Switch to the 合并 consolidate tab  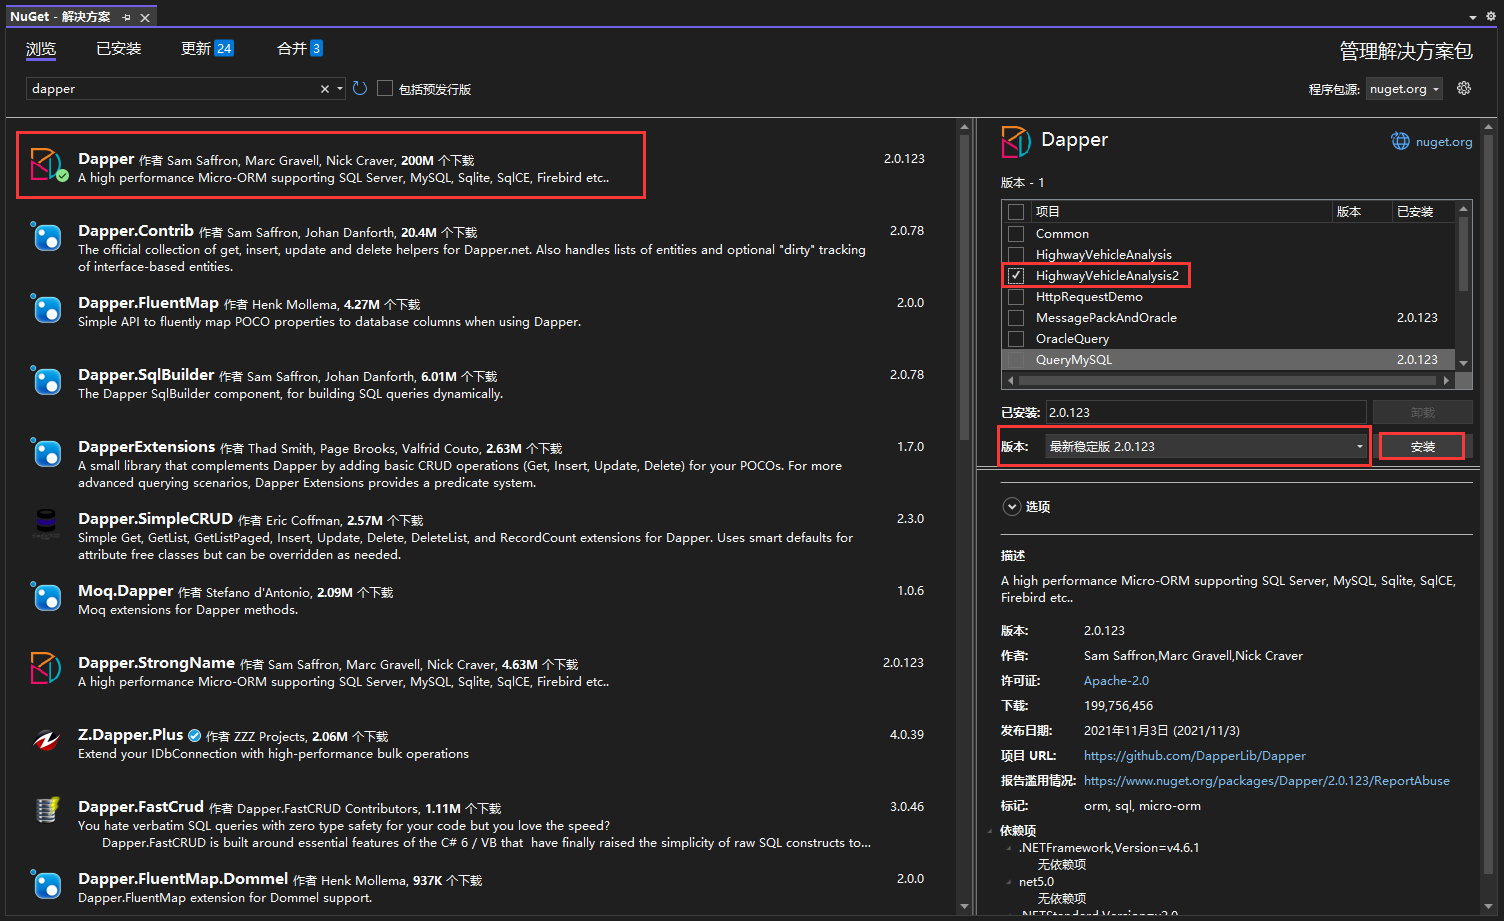tap(300, 48)
